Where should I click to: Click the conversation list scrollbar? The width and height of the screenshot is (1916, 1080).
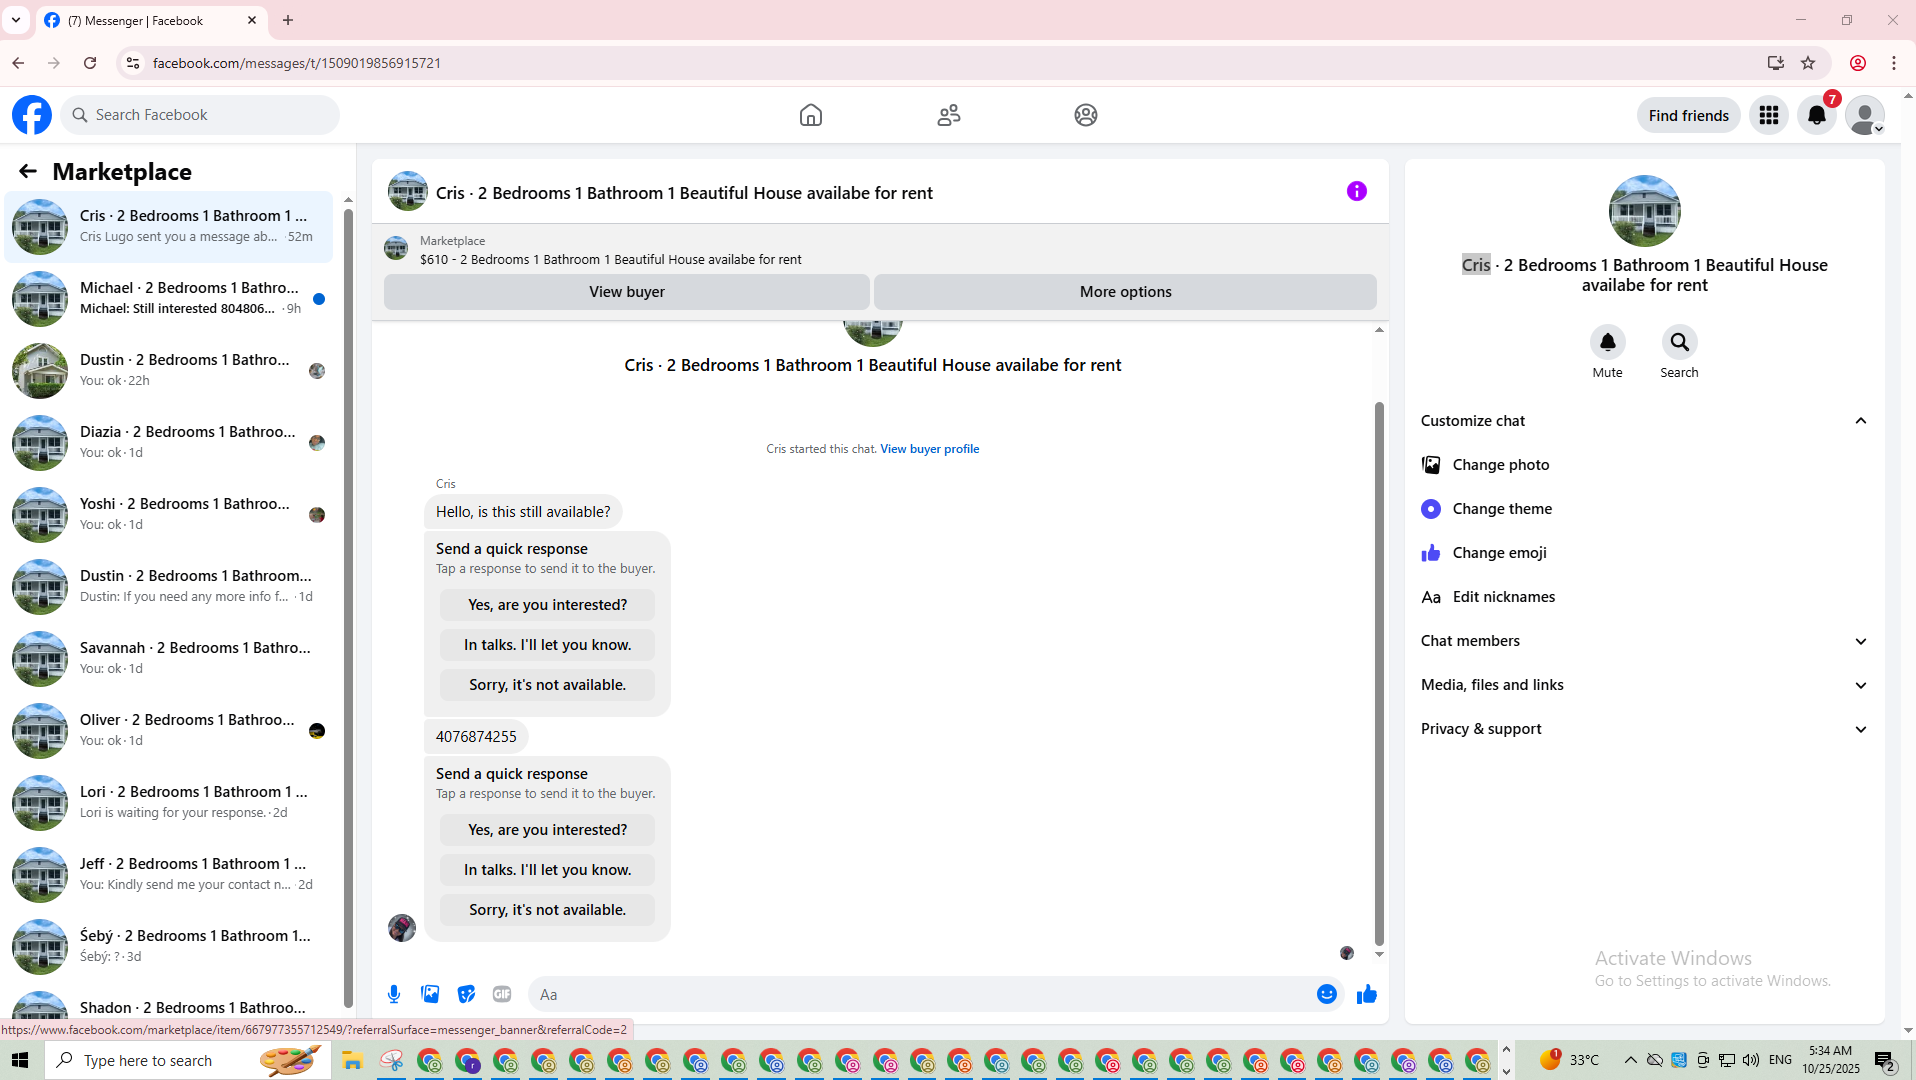(348, 608)
